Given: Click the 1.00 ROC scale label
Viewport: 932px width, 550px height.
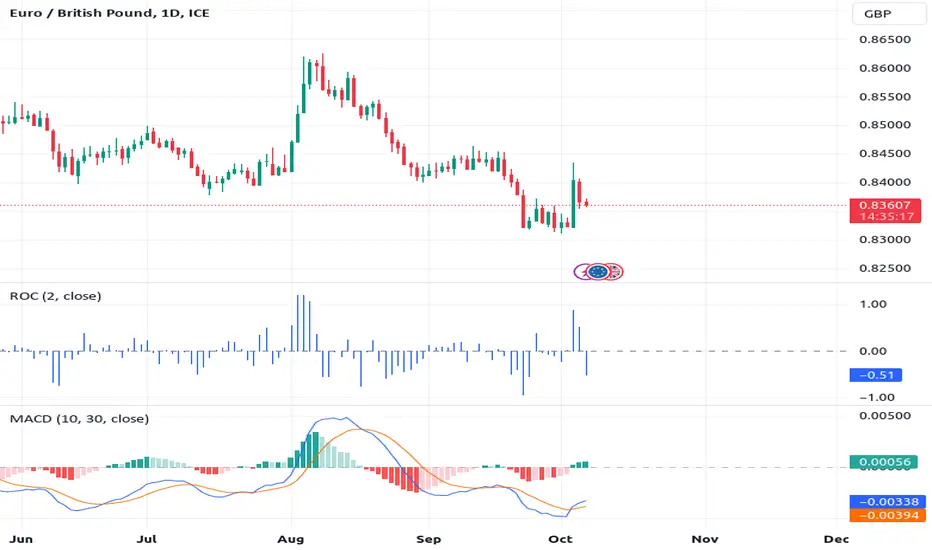Looking at the screenshot, I should [x=873, y=304].
